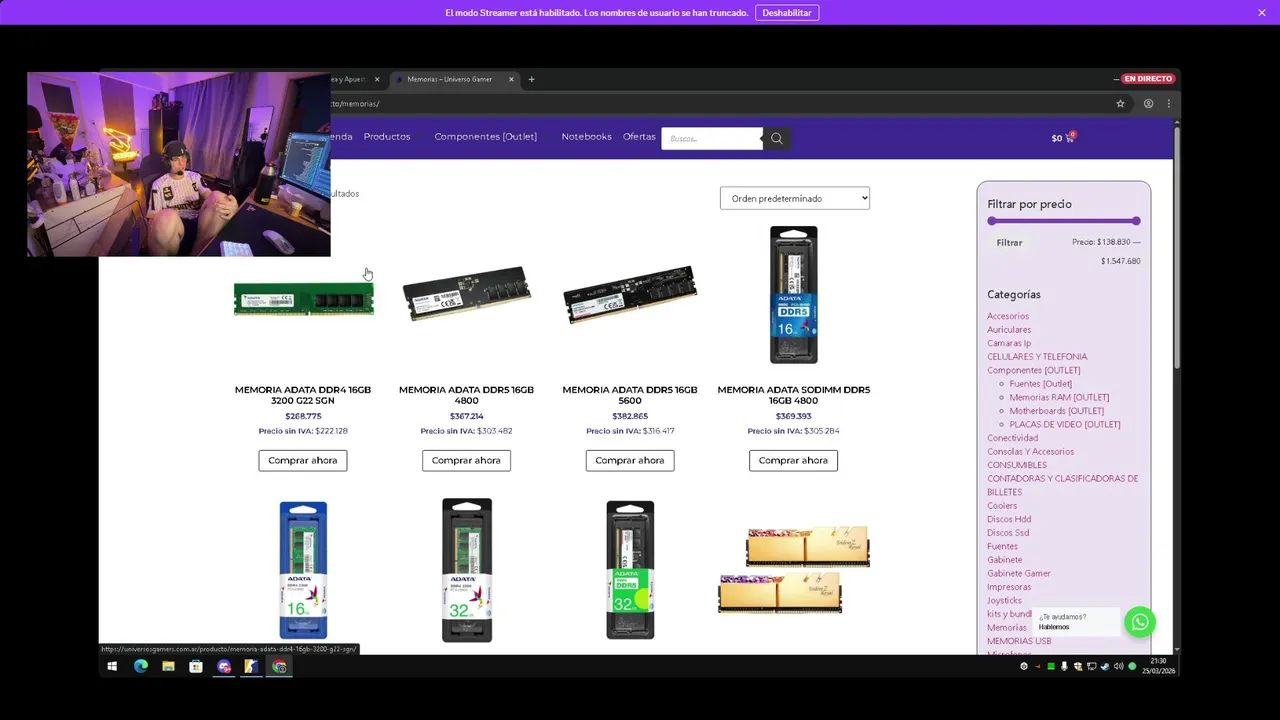Open the ADATA DDR5 16GB 5600 product image
Image resolution: width=1280 pixels, height=720 pixels.
point(630,294)
